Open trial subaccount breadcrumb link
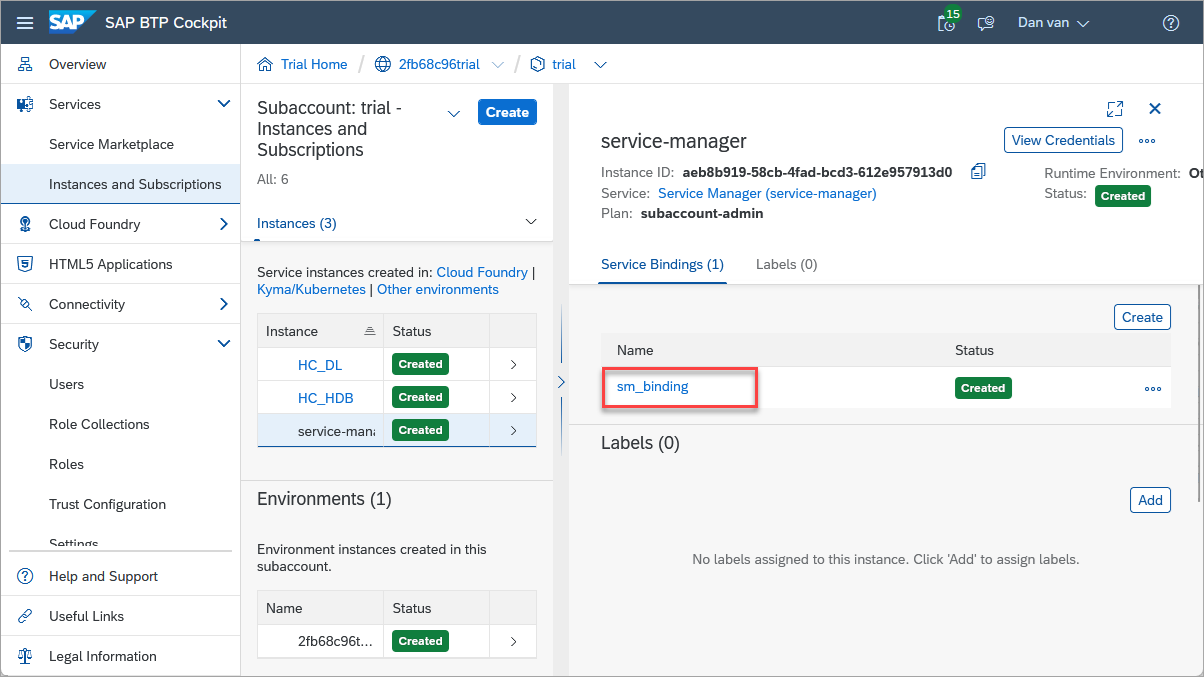This screenshot has width=1204, height=677. (x=564, y=64)
